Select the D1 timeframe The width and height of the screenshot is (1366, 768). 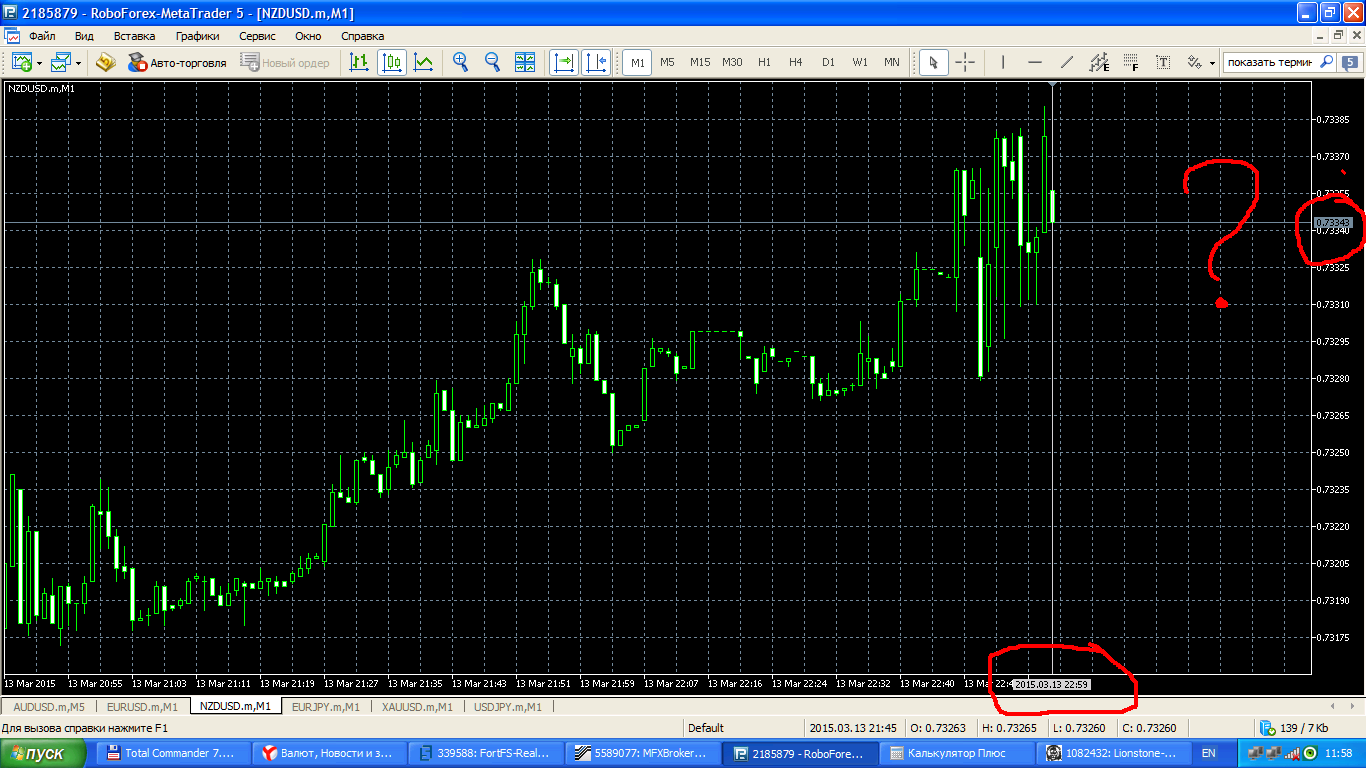pyautogui.click(x=828, y=62)
